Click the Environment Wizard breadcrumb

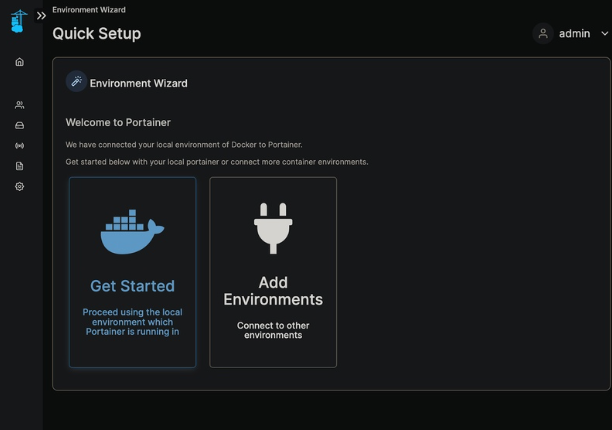click(x=89, y=9)
